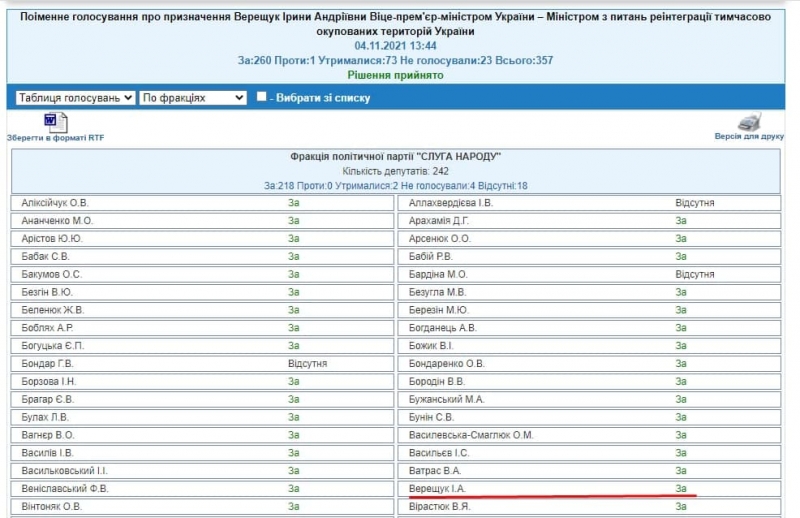Expand the 'По фракціях' dropdown
Screen dimensions: 800x518
[x=193, y=97]
